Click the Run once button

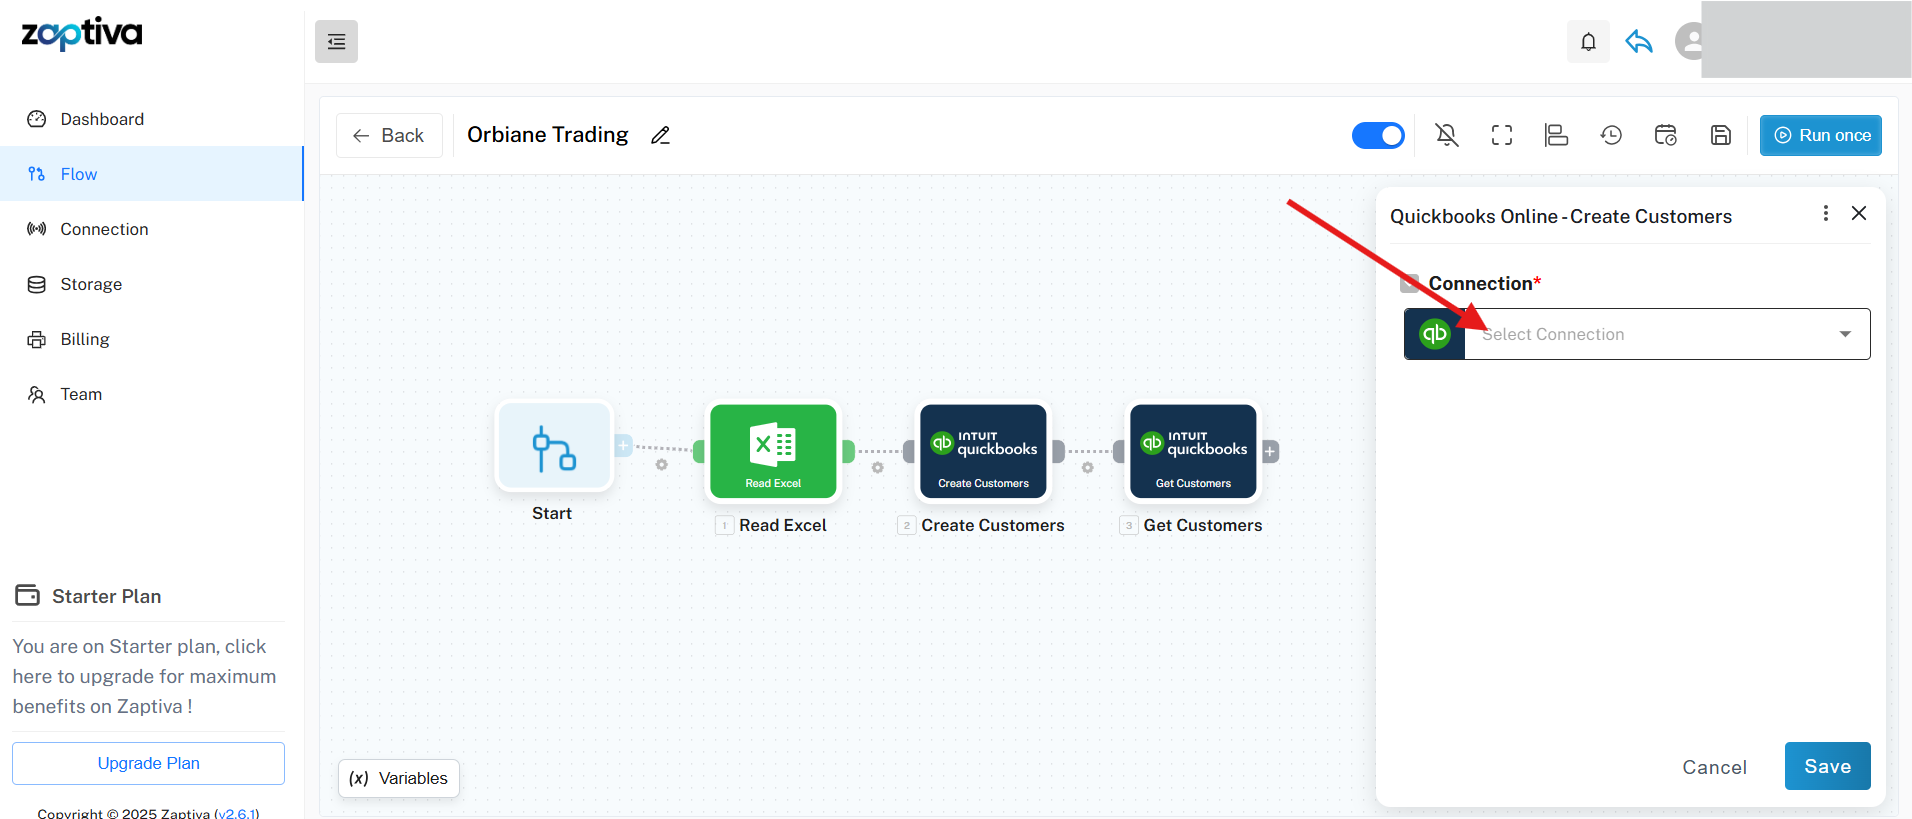coord(1820,135)
